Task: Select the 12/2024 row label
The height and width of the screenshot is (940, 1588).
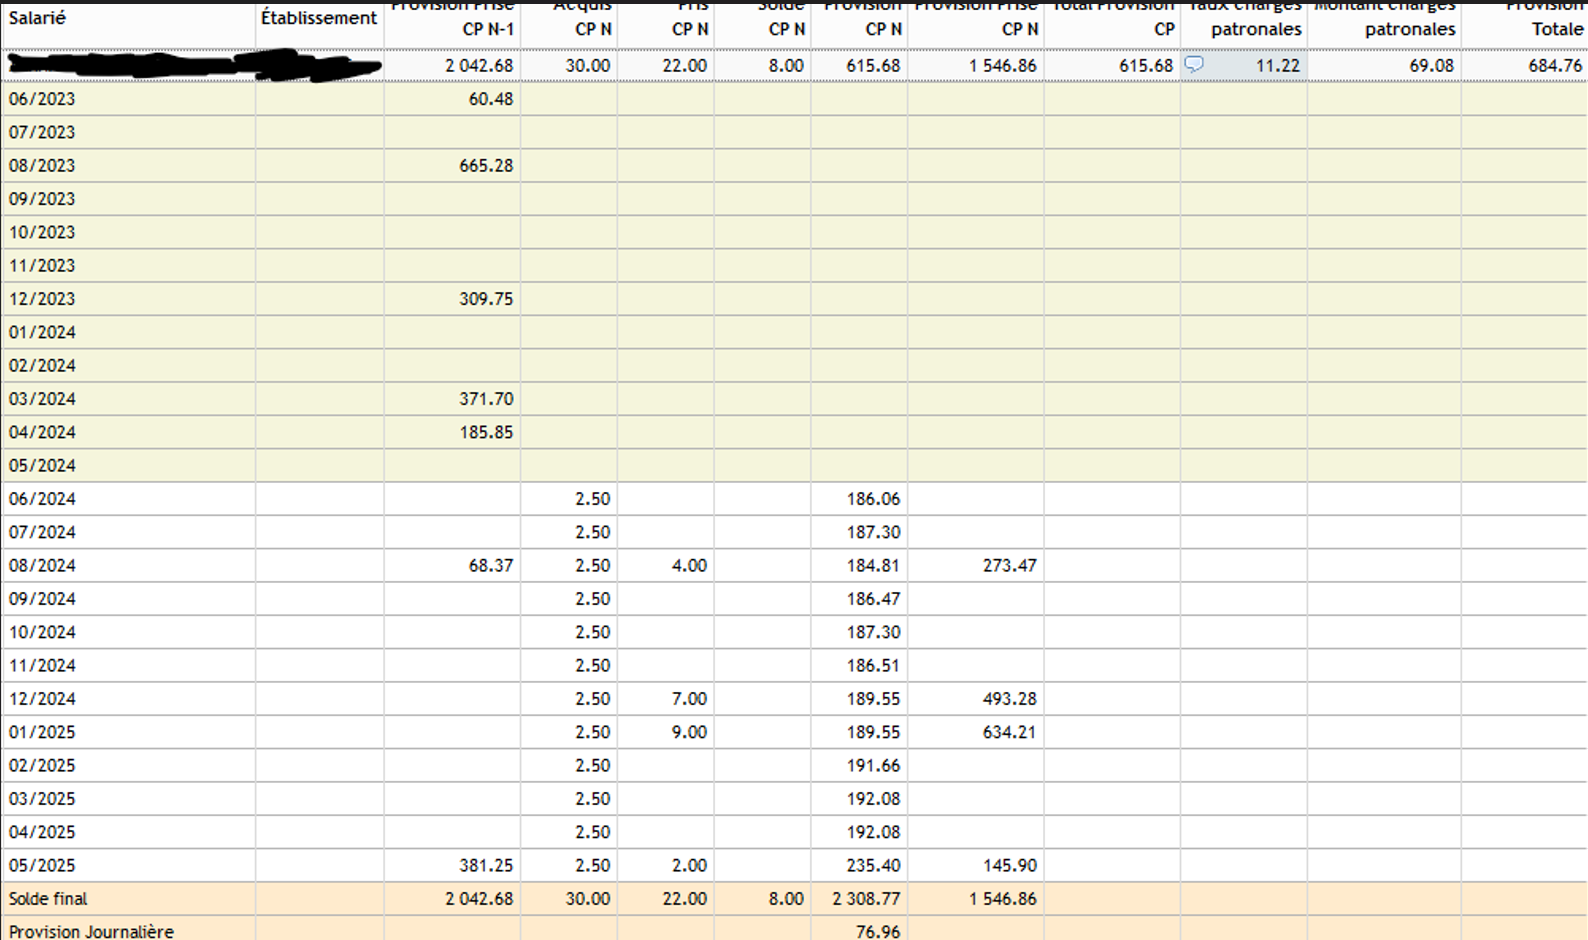Action: pos(42,699)
